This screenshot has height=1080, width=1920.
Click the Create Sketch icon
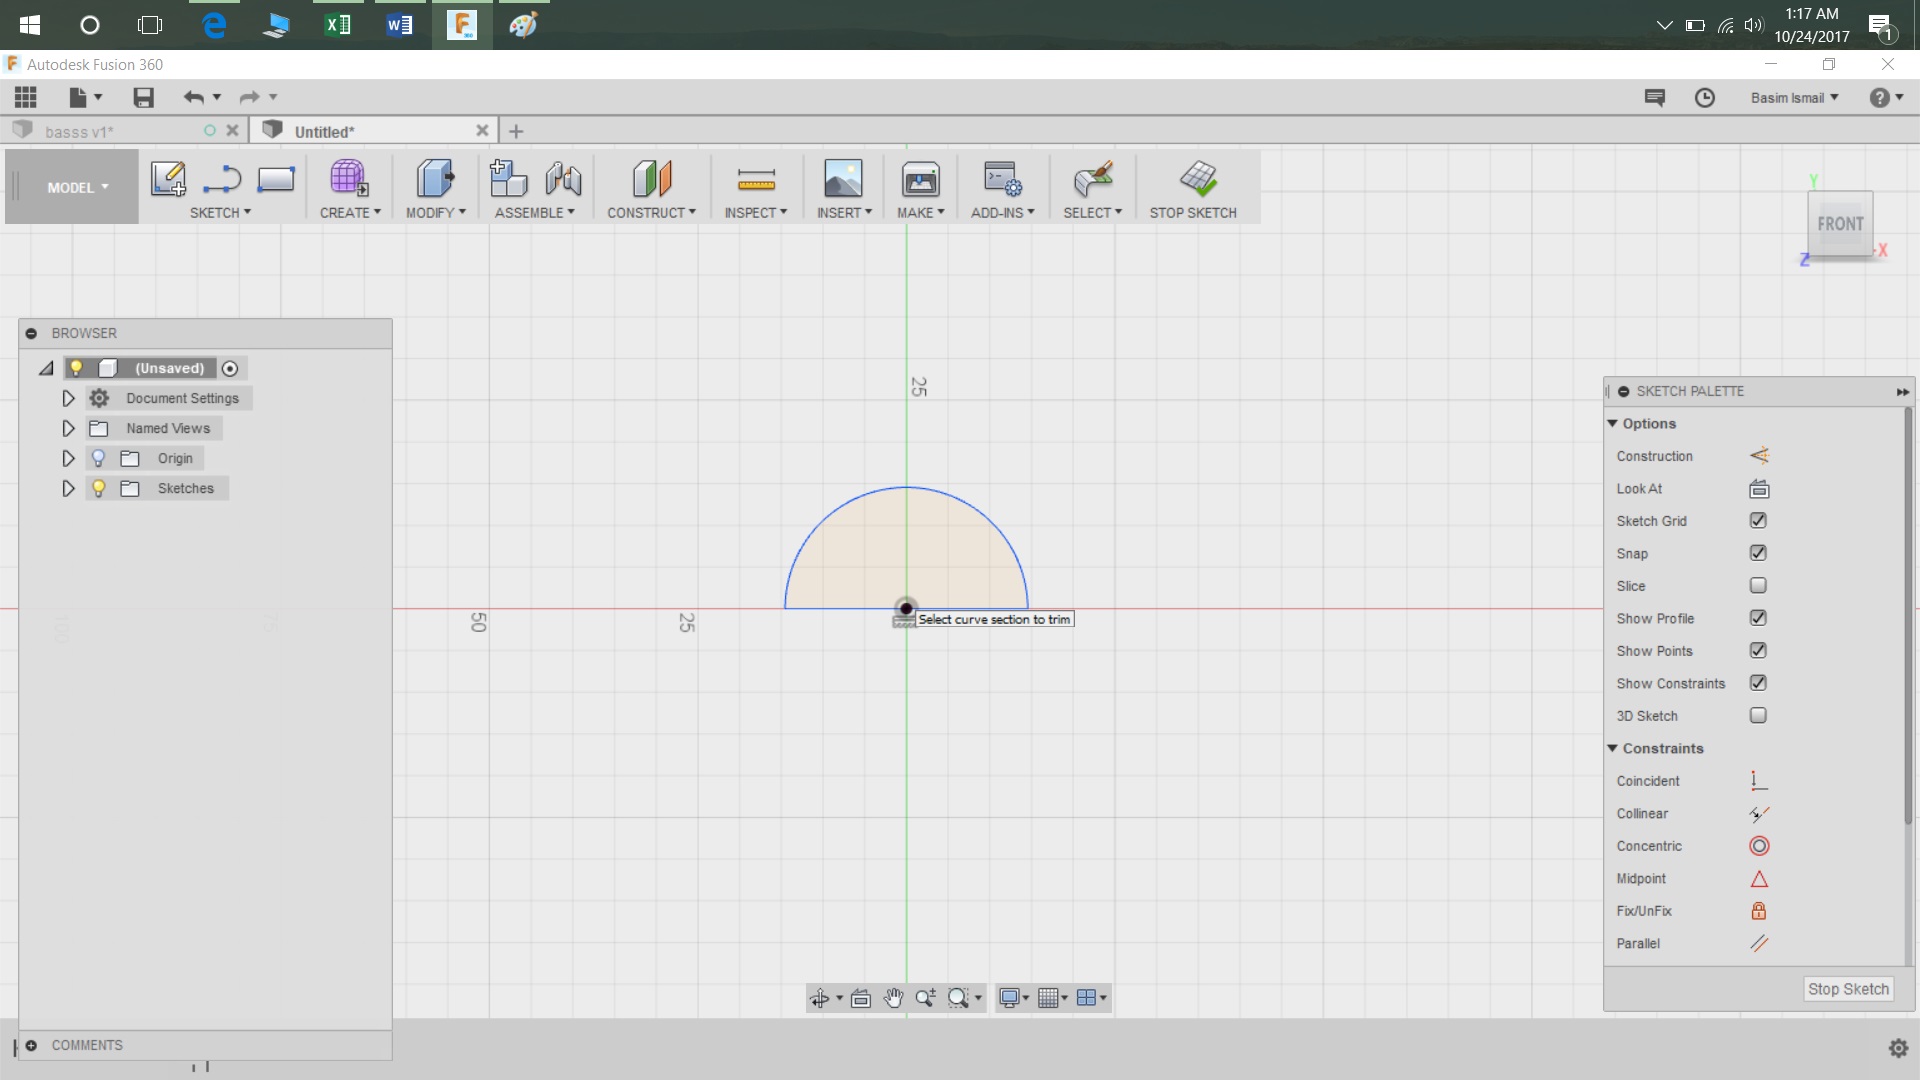pos(168,179)
